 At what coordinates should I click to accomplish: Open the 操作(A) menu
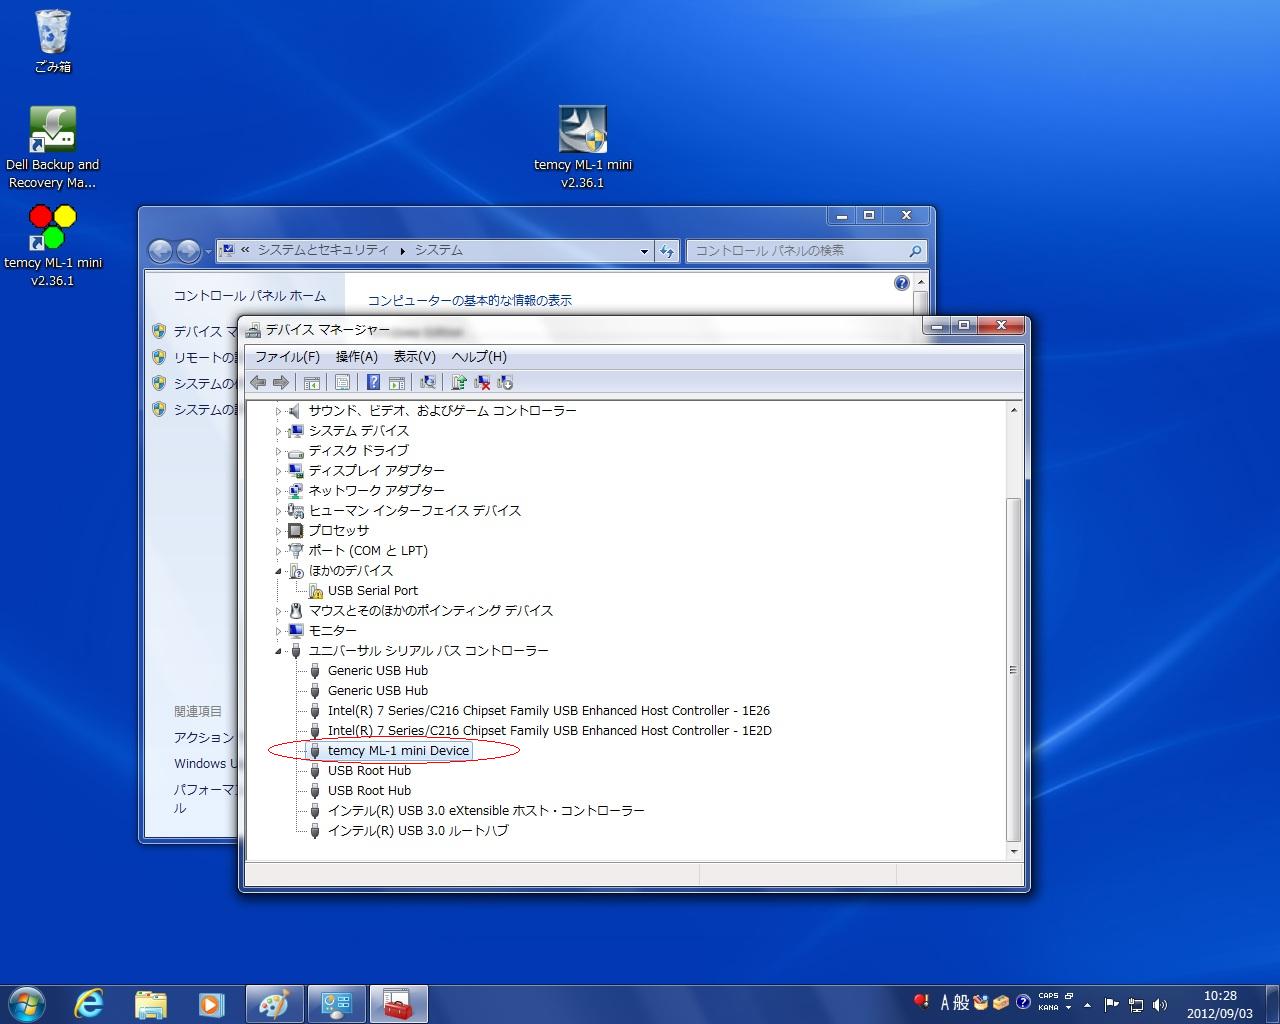[x=357, y=357]
